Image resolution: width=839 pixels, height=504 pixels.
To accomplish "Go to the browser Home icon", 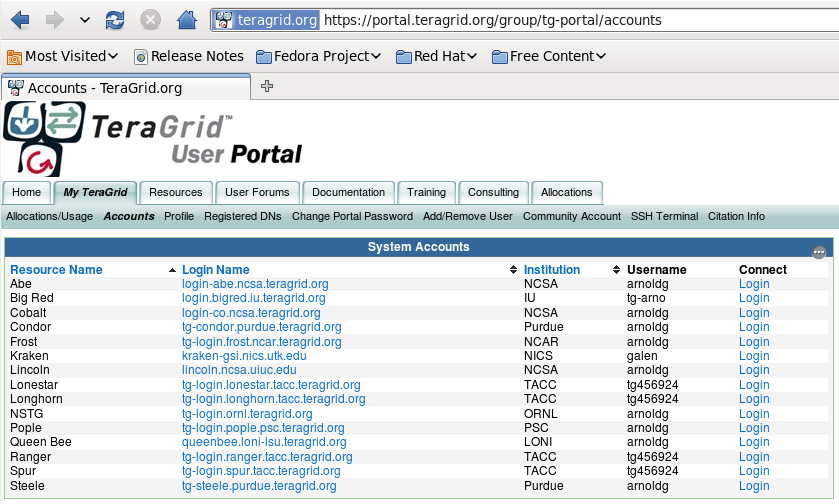I will pos(187,20).
